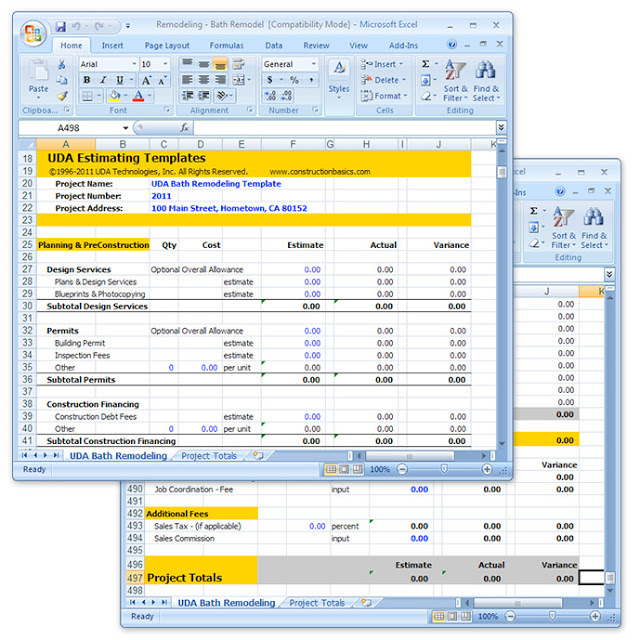Increase font size with Grow Font icon
This screenshot has width=640, height=640.
(146, 80)
